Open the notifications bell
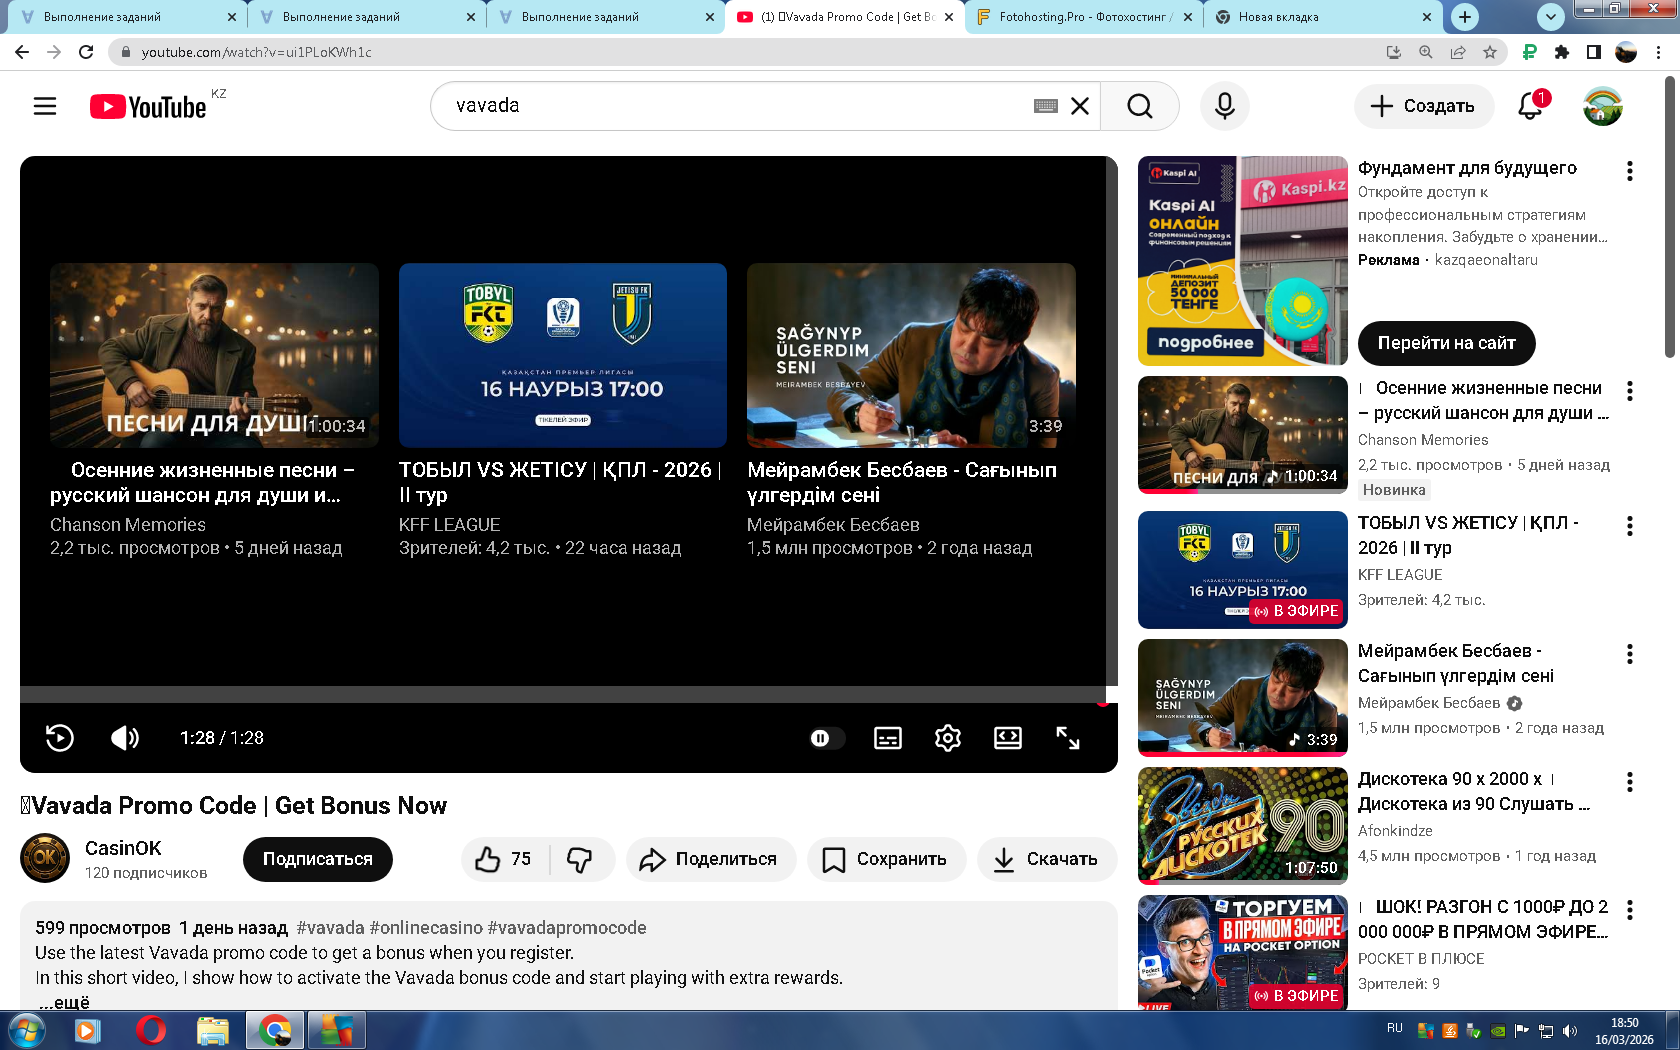1680x1050 pixels. pos(1530,106)
